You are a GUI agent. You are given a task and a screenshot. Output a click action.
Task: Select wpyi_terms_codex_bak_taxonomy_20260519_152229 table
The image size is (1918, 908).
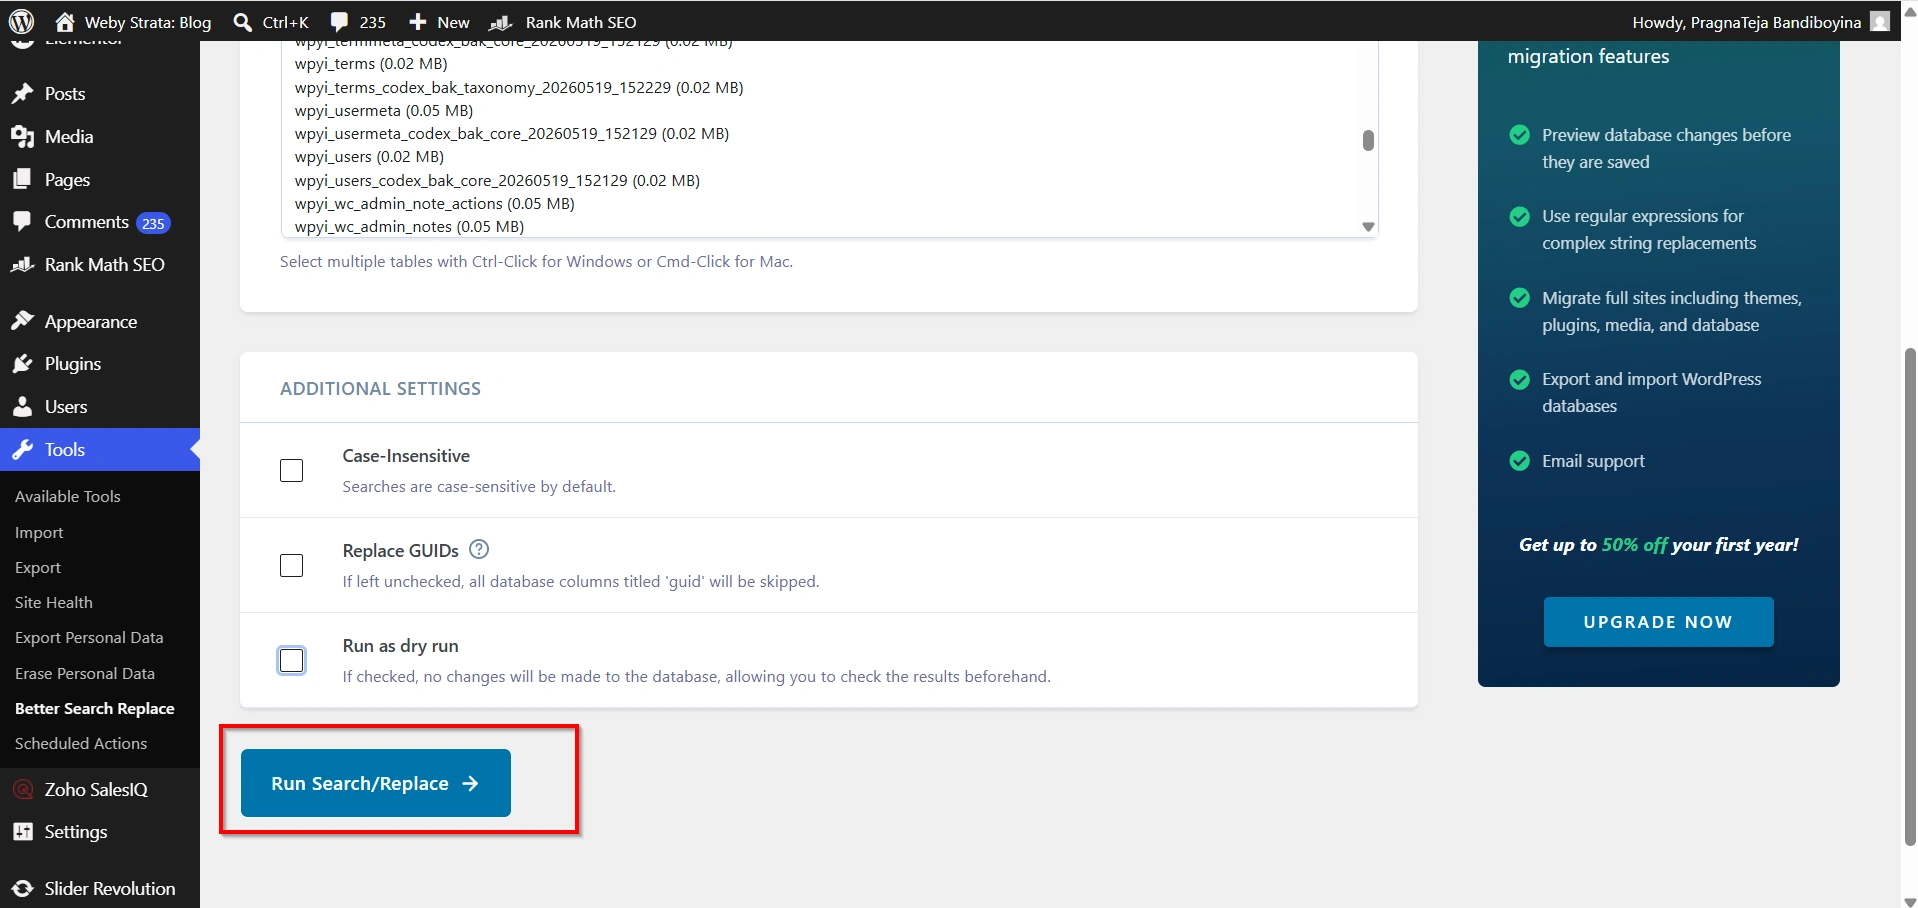point(519,87)
